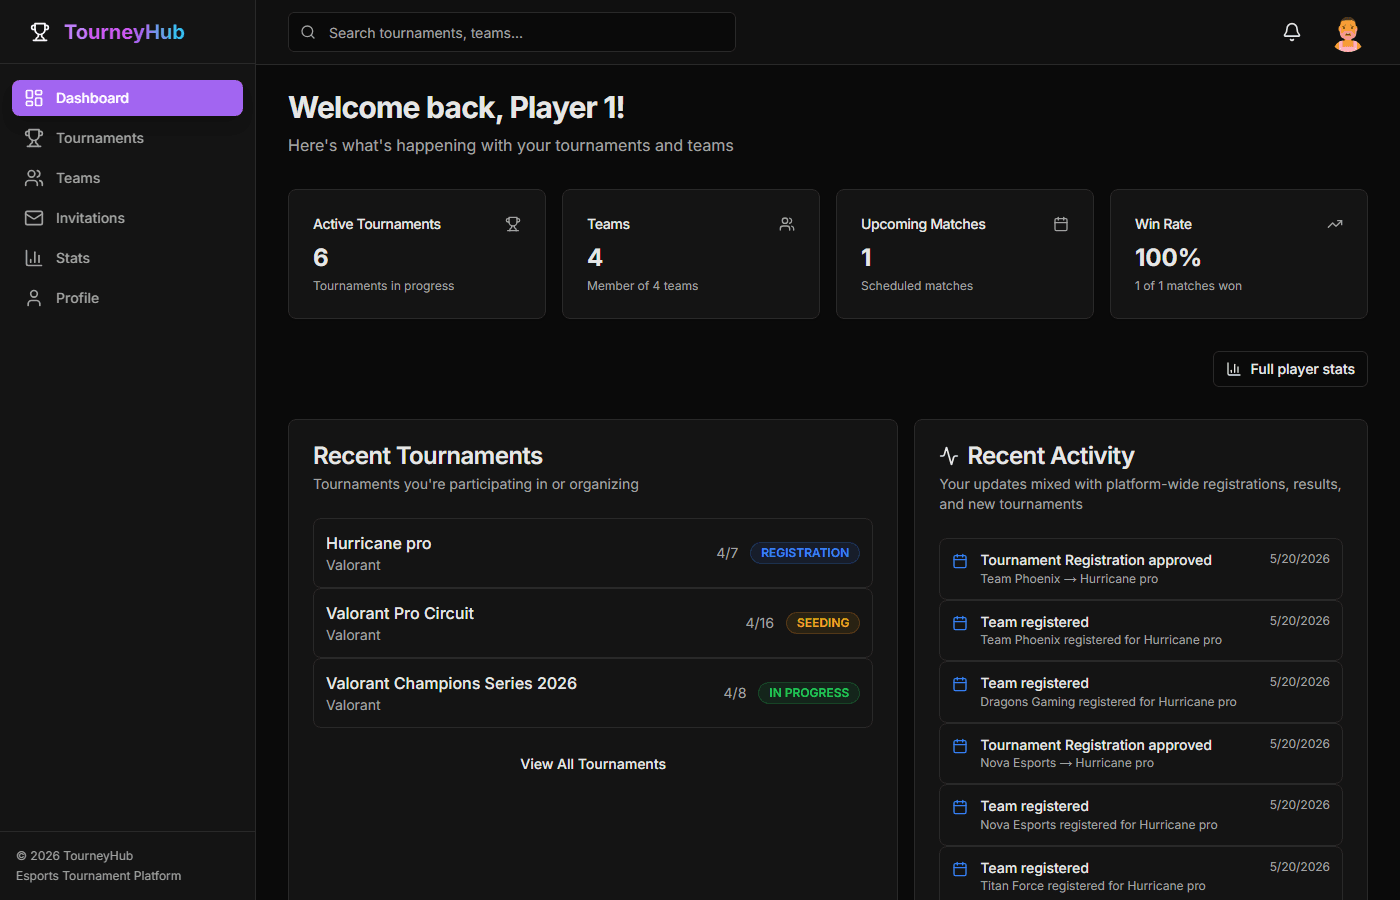Click the REGISTRATION status badge

pyautogui.click(x=805, y=553)
